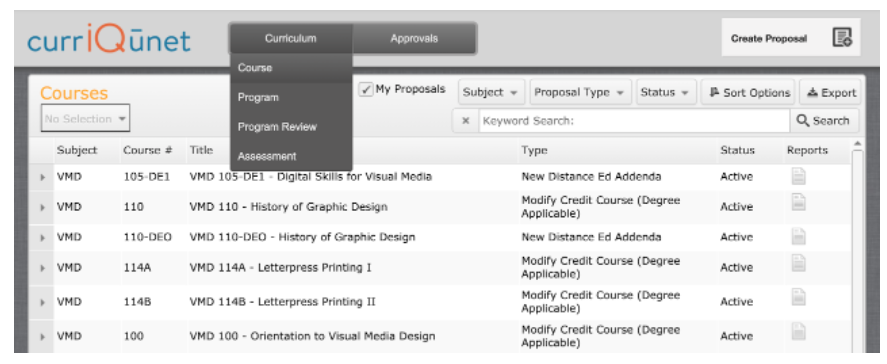Expand the VMD 100 Orientation row
The image size is (887, 364).
(x=42, y=336)
